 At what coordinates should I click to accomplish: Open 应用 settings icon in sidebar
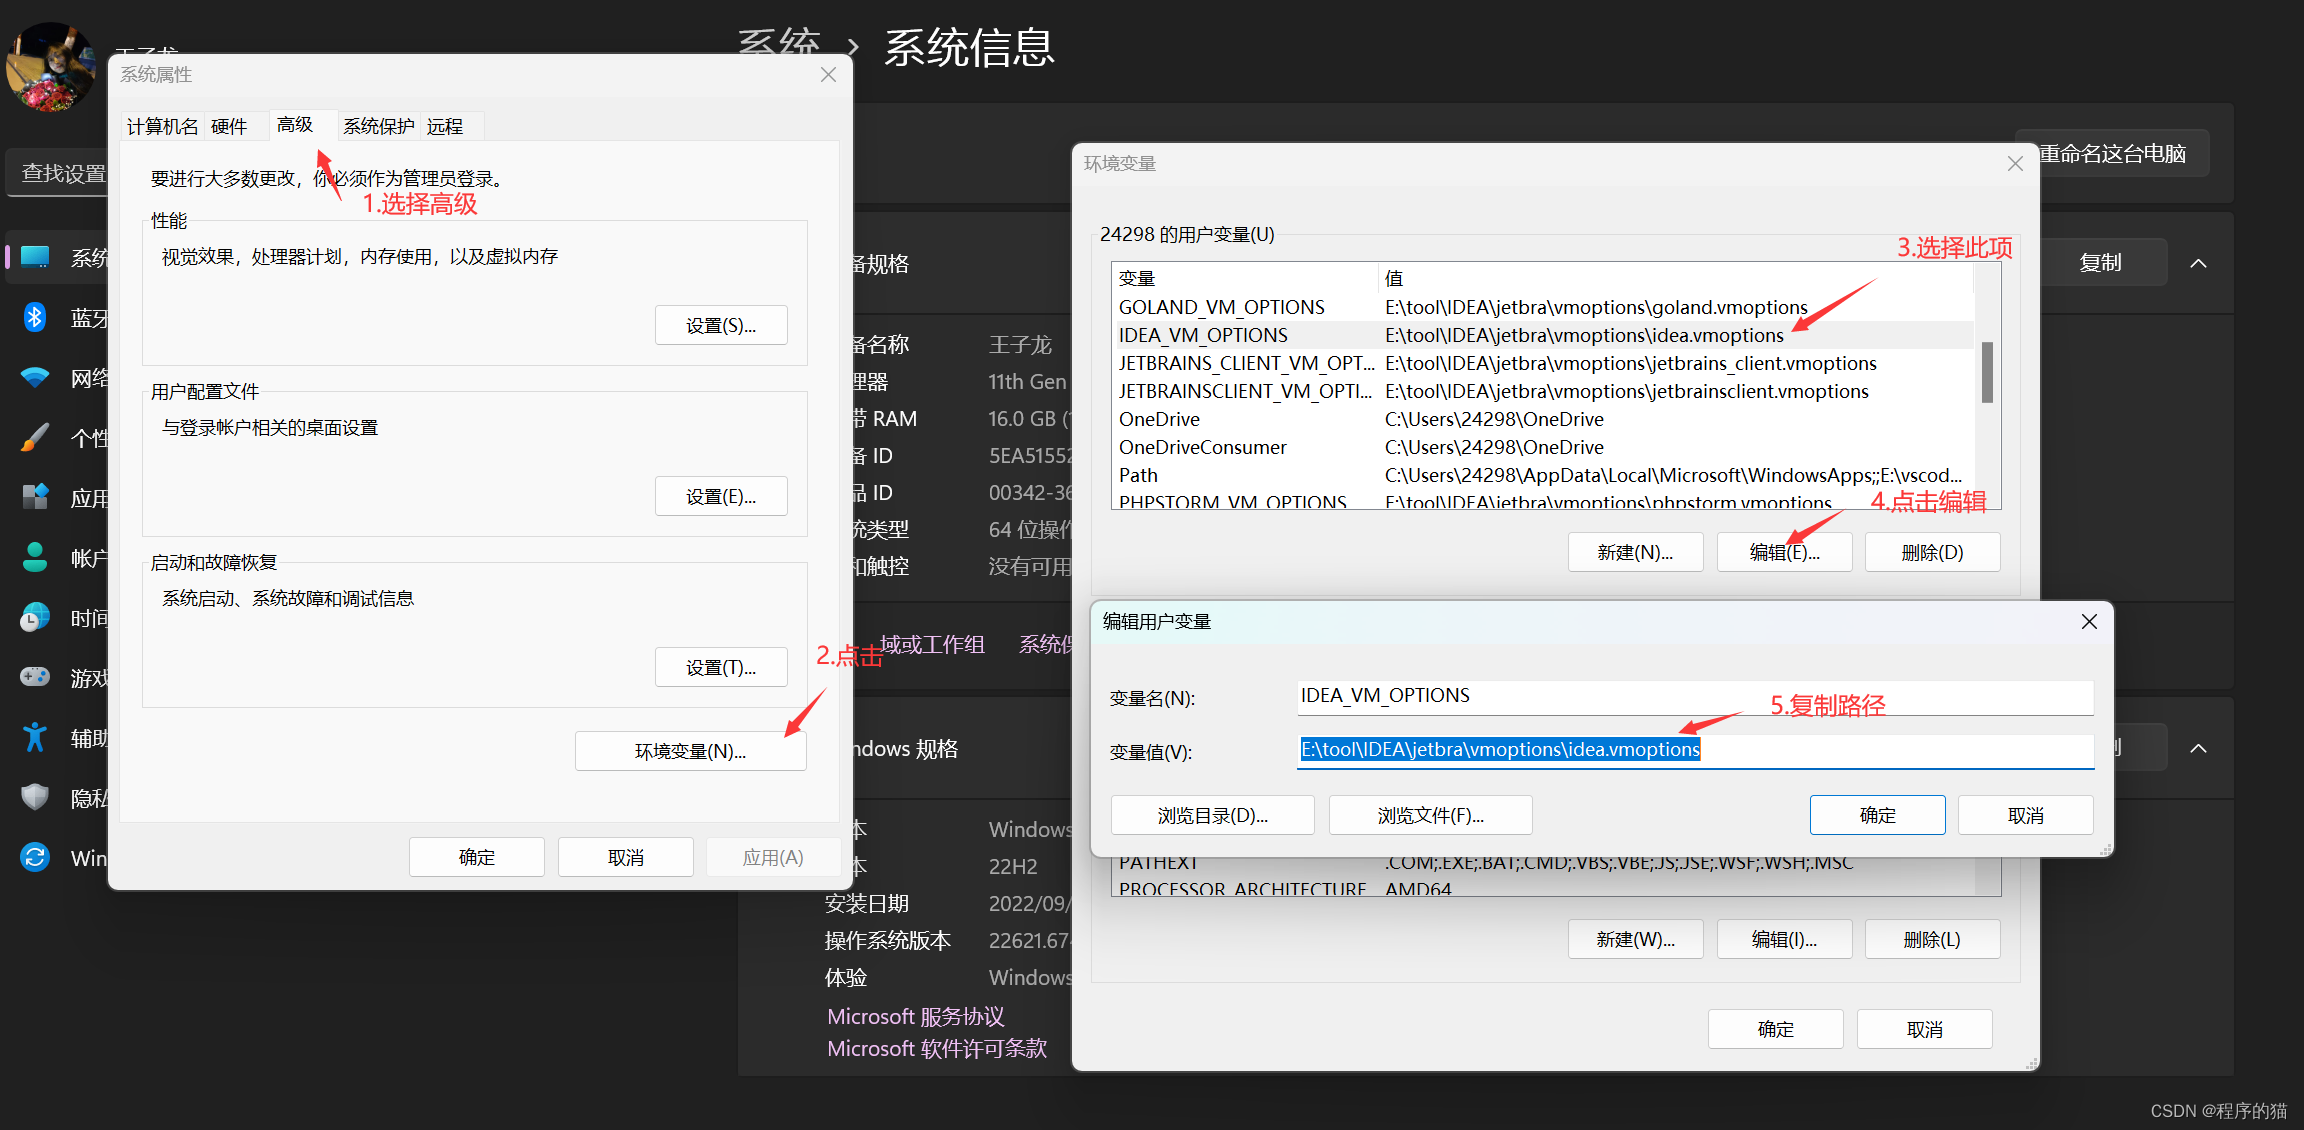pyautogui.click(x=35, y=497)
